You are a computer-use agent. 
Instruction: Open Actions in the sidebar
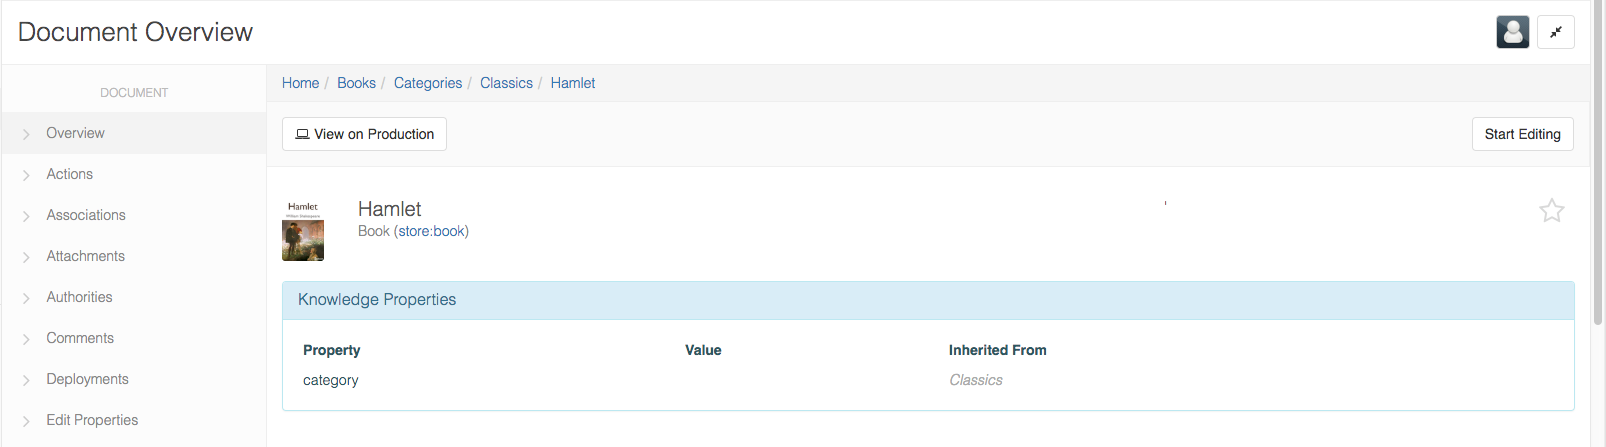[x=69, y=174]
